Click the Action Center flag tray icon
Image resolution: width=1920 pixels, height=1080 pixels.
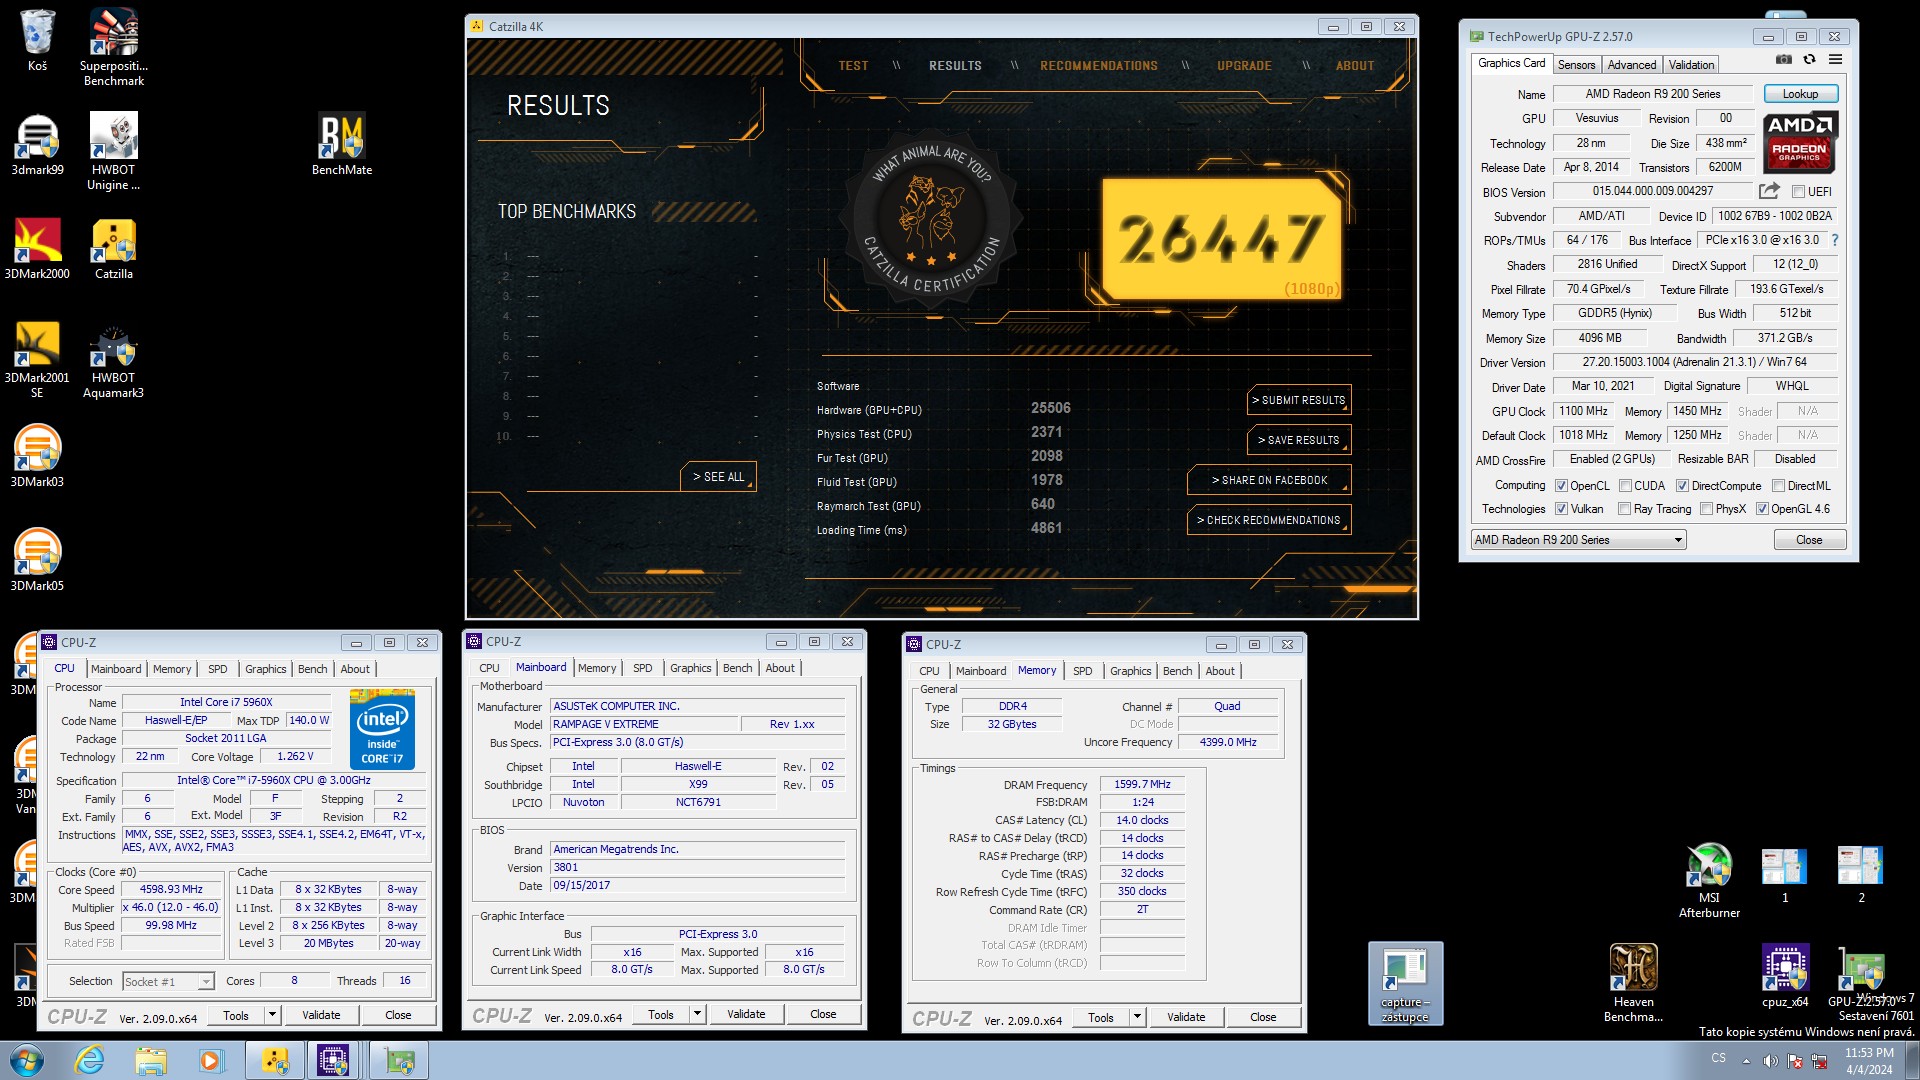(1795, 1061)
